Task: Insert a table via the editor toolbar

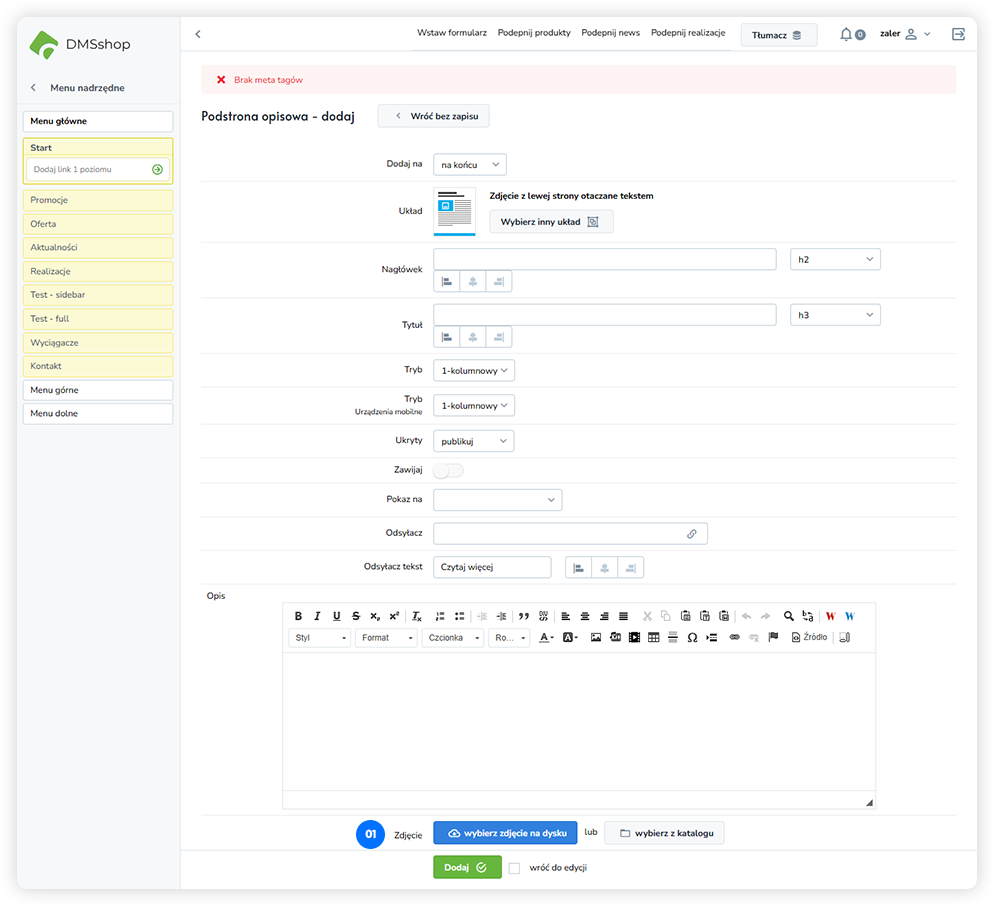Action: pos(653,638)
